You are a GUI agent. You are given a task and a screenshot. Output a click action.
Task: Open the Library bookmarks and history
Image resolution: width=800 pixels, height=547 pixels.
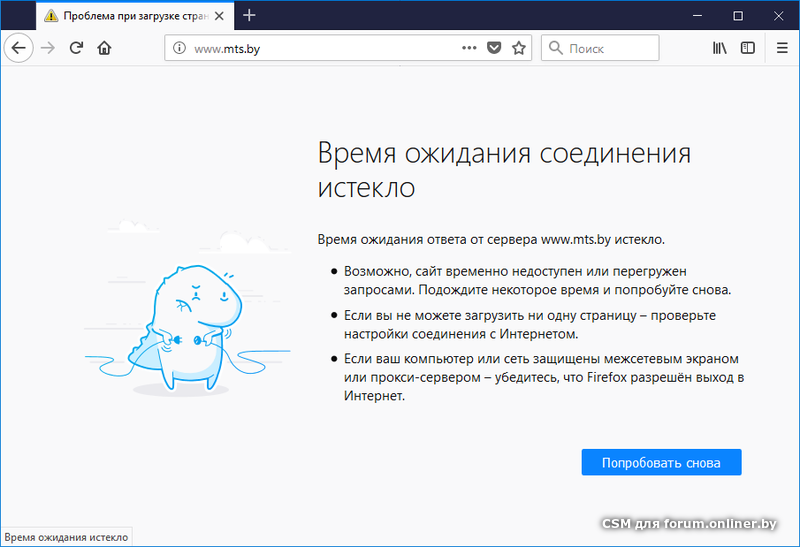click(719, 48)
